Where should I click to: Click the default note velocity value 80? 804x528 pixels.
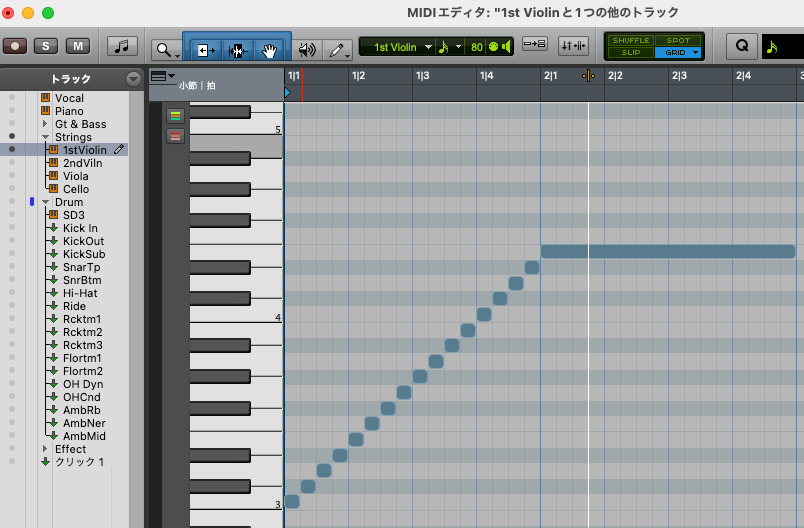(477, 47)
